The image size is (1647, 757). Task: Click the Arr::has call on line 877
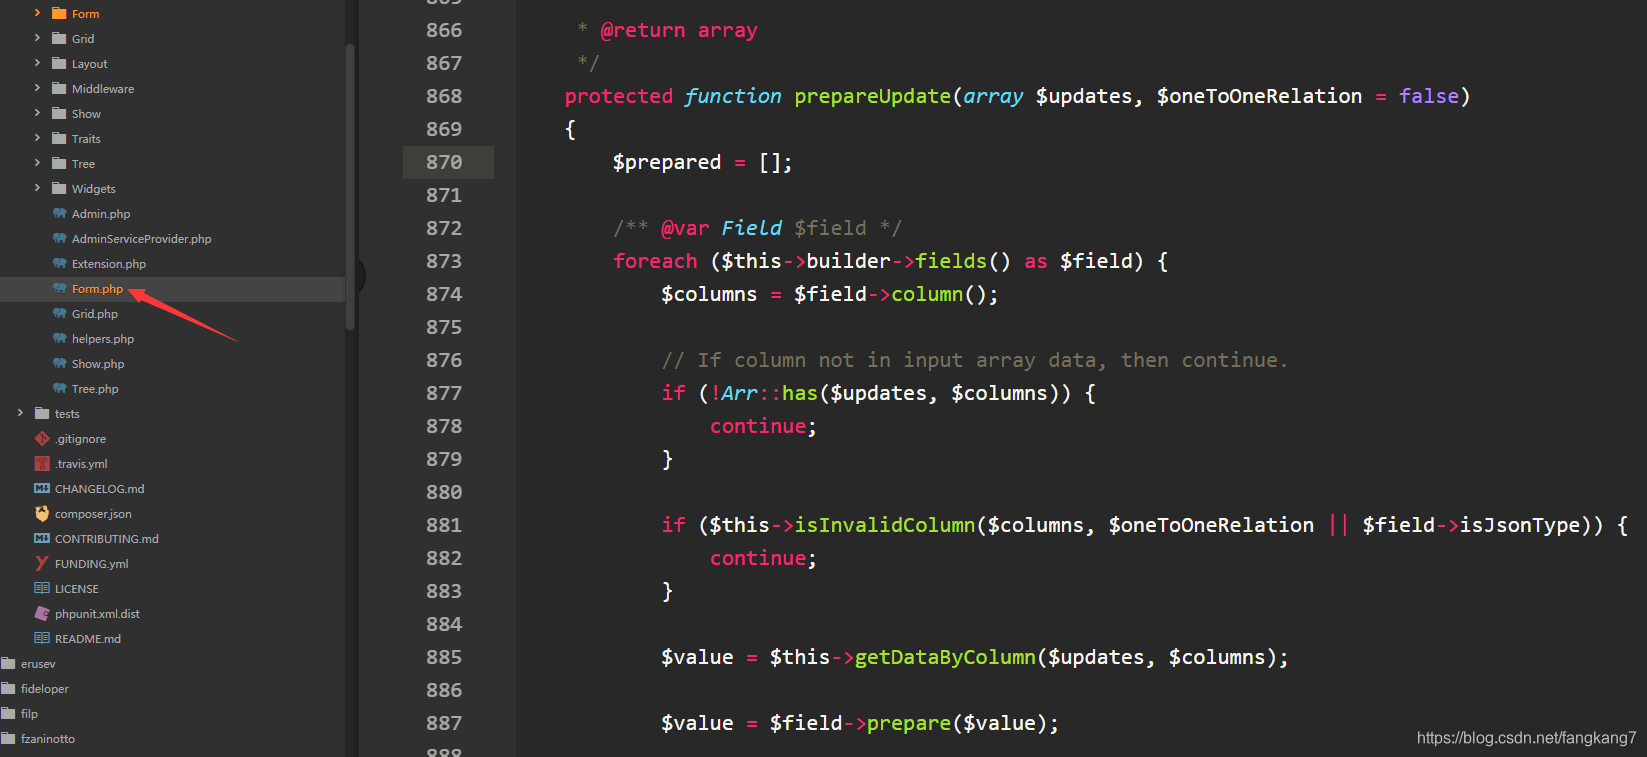pyautogui.click(x=770, y=393)
